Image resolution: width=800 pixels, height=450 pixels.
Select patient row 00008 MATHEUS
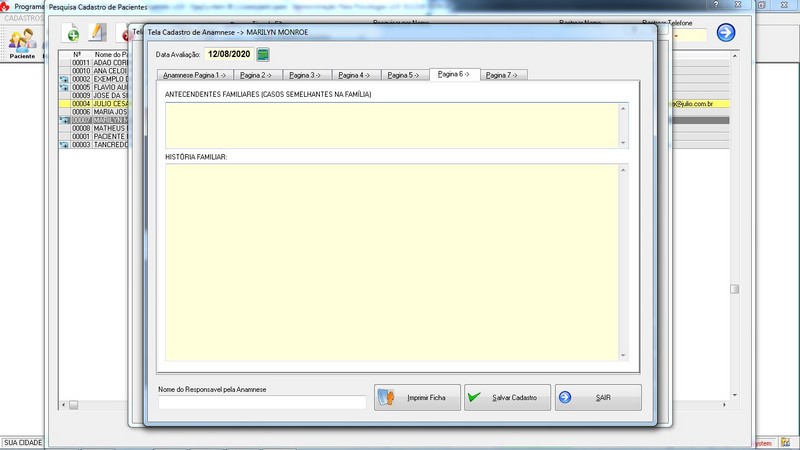tap(94, 128)
